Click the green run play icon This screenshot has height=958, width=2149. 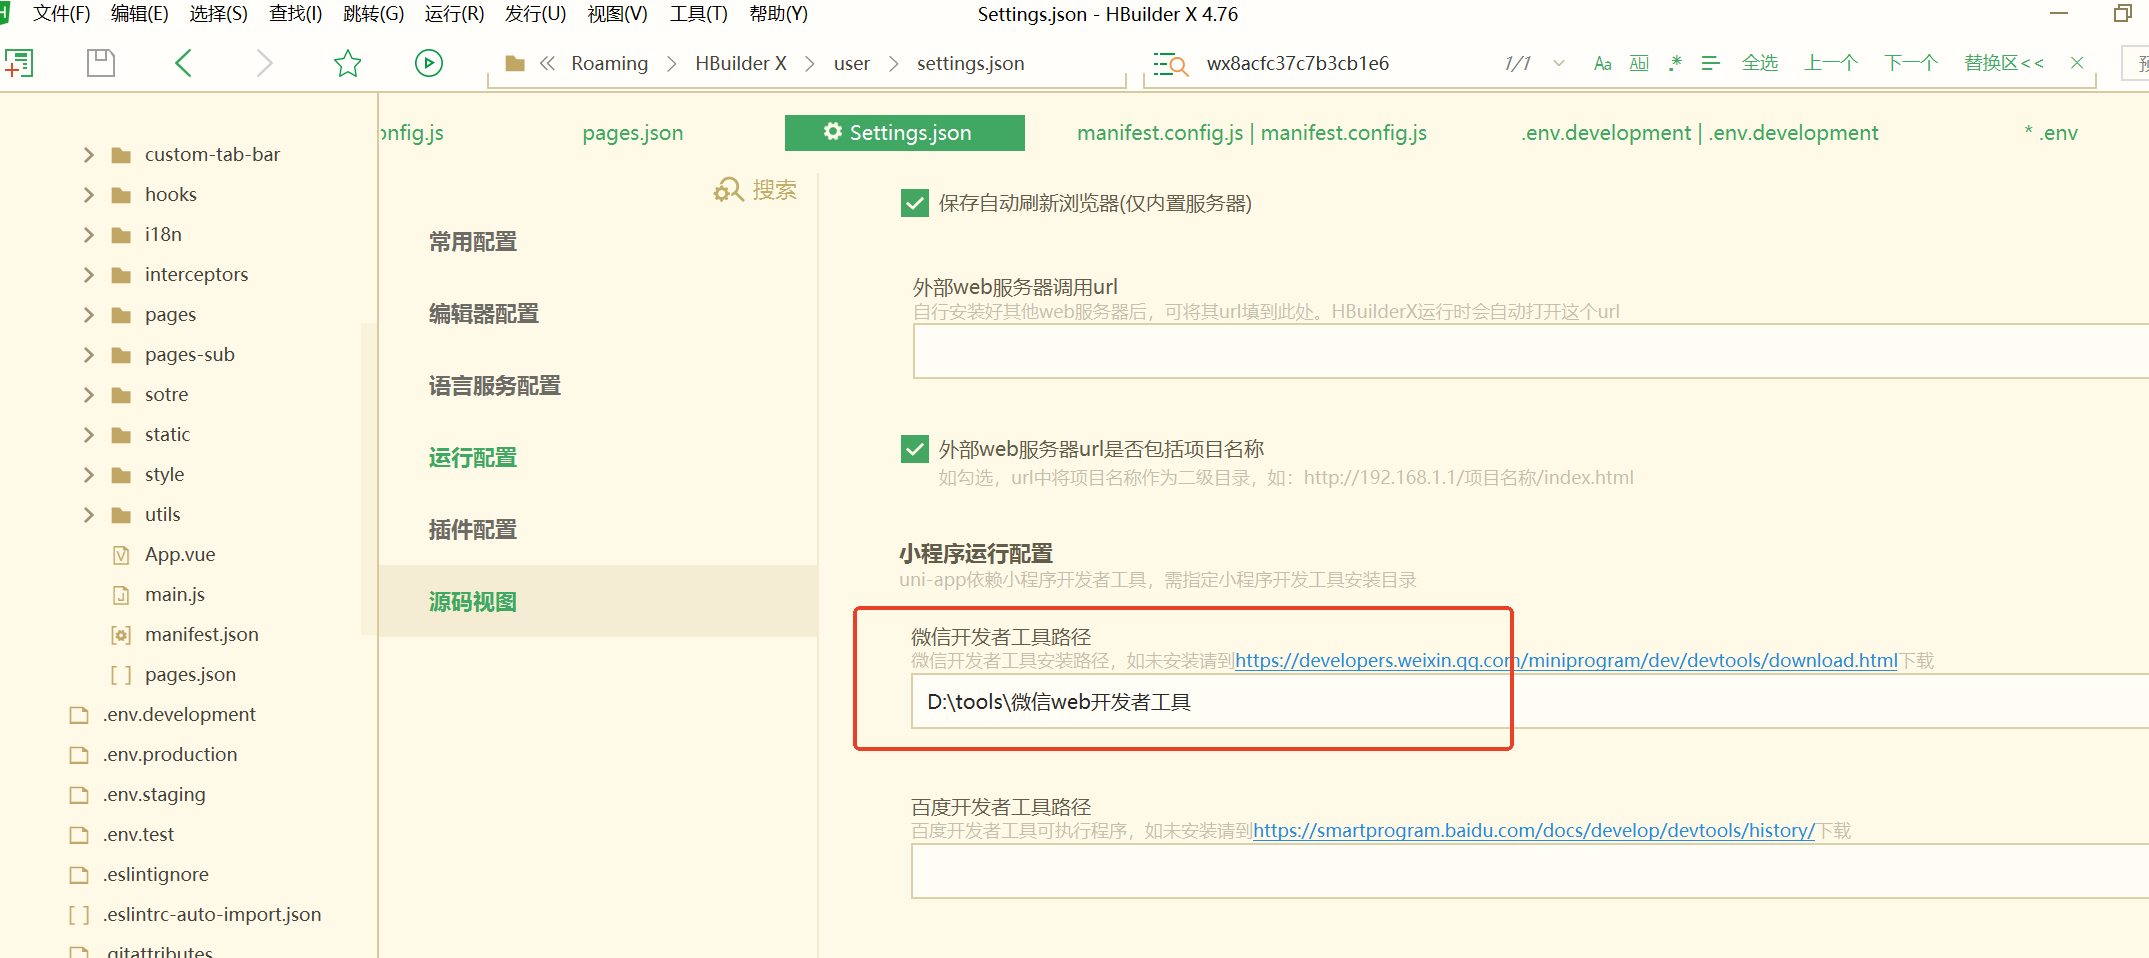[x=429, y=63]
